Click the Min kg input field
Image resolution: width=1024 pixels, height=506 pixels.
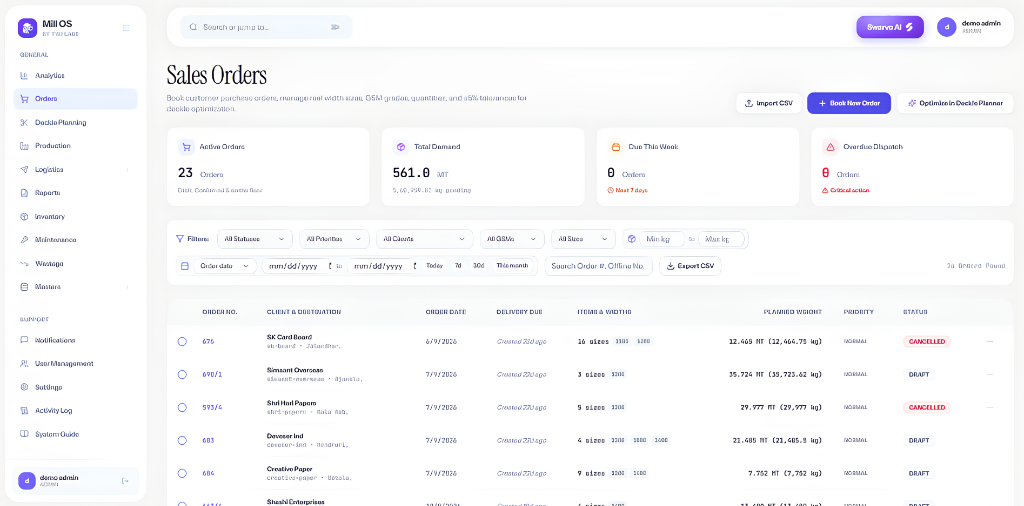pyautogui.click(x=662, y=239)
